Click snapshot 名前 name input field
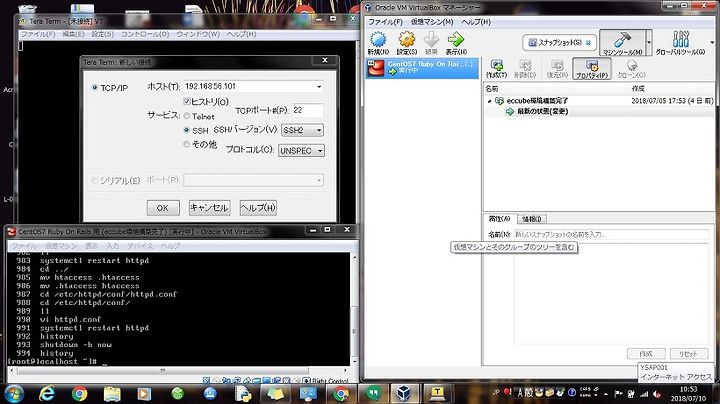 (611, 234)
